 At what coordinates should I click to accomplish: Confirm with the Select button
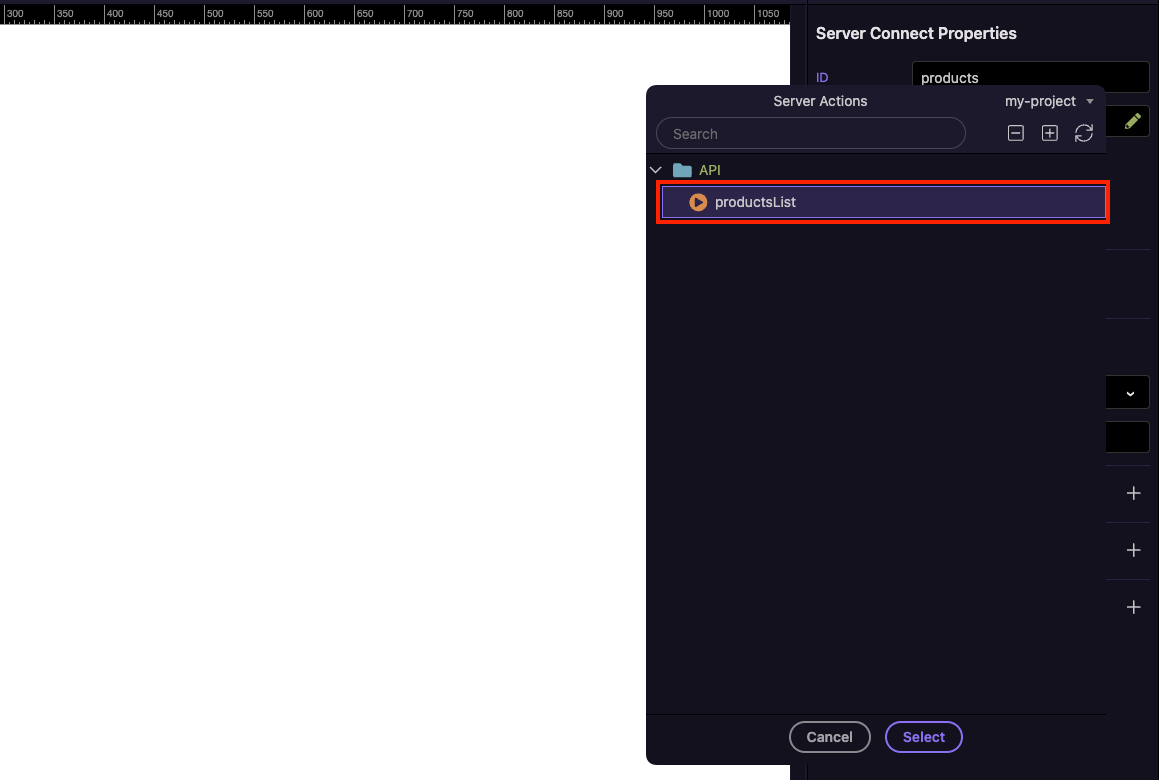coord(923,737)
